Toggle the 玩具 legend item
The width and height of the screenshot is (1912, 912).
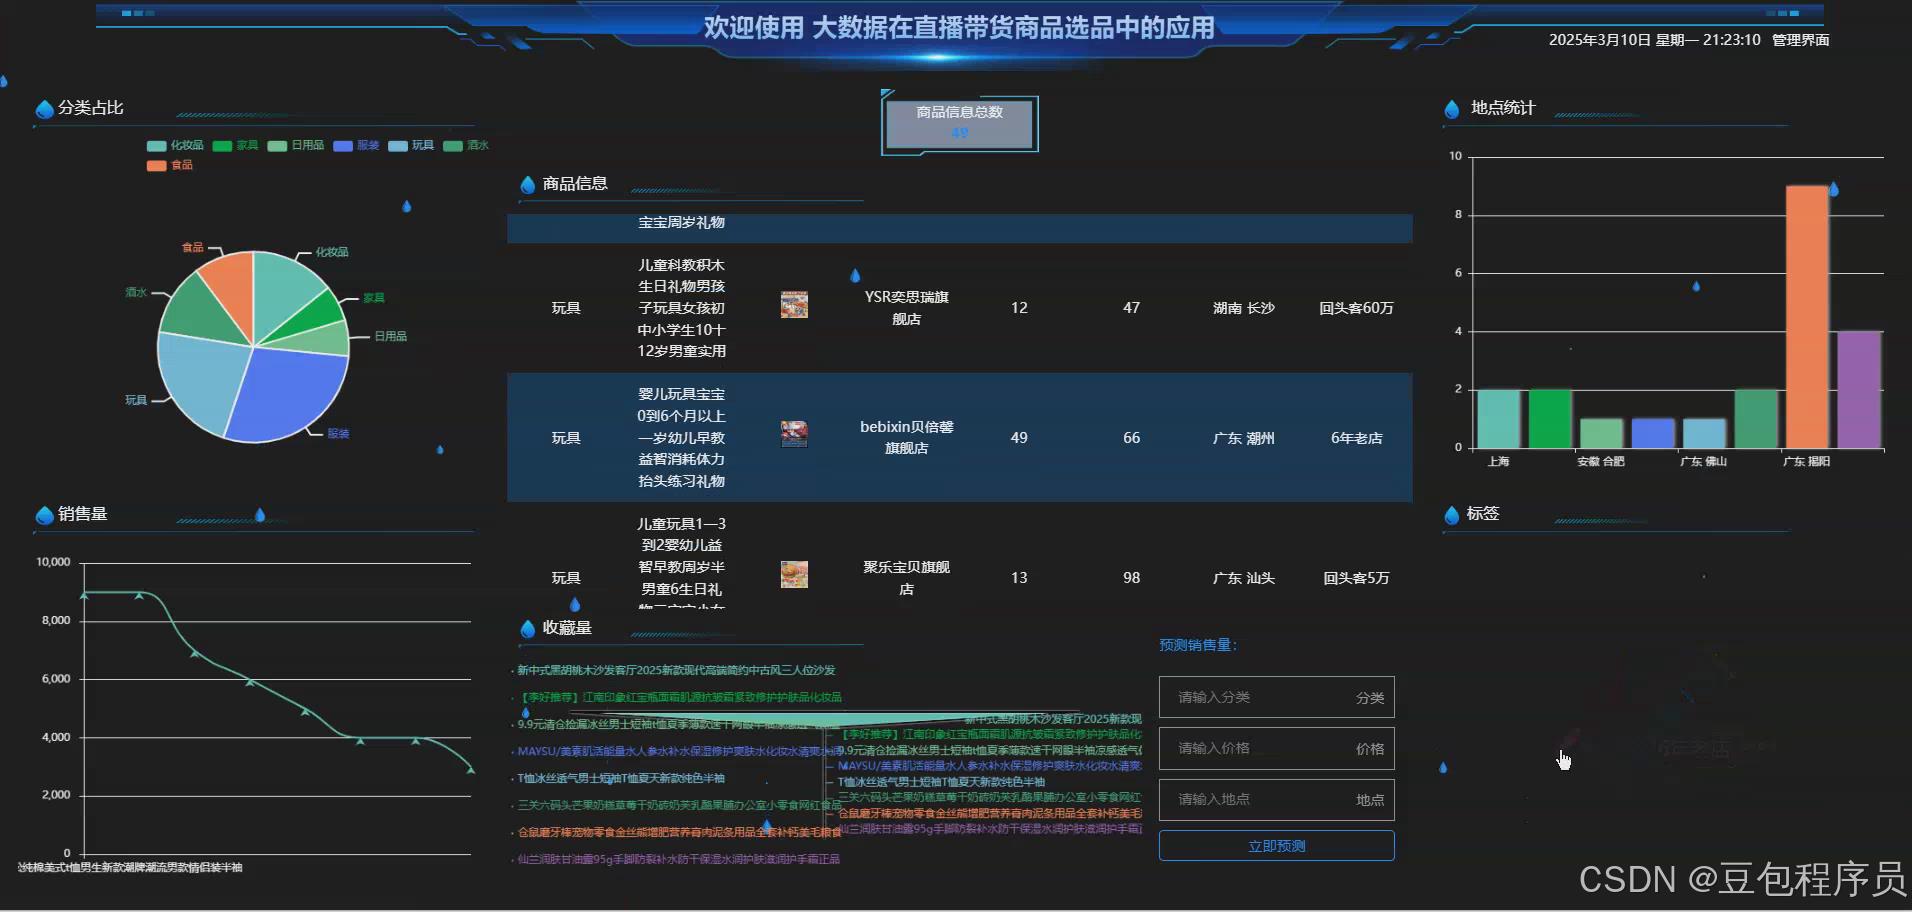[x=410, y=145]
